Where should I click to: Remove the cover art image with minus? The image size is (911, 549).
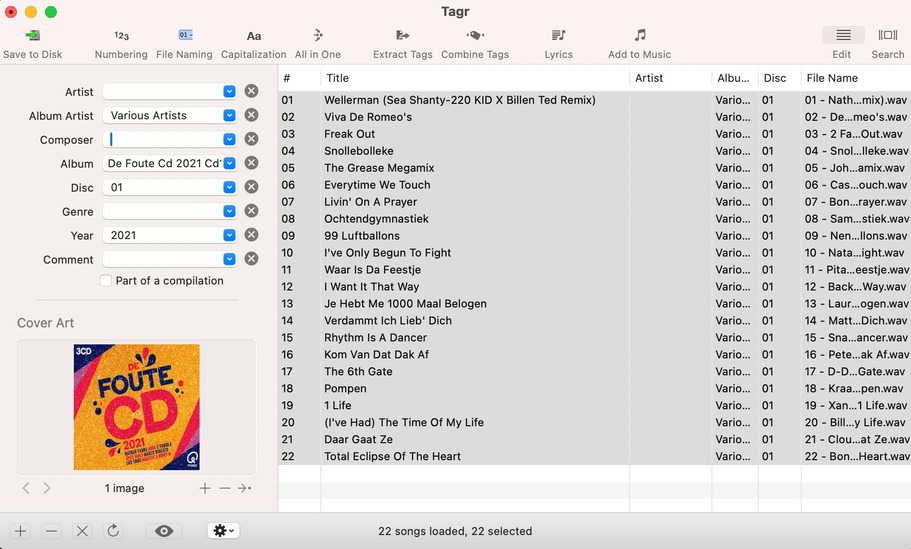(x=225, y=488)
